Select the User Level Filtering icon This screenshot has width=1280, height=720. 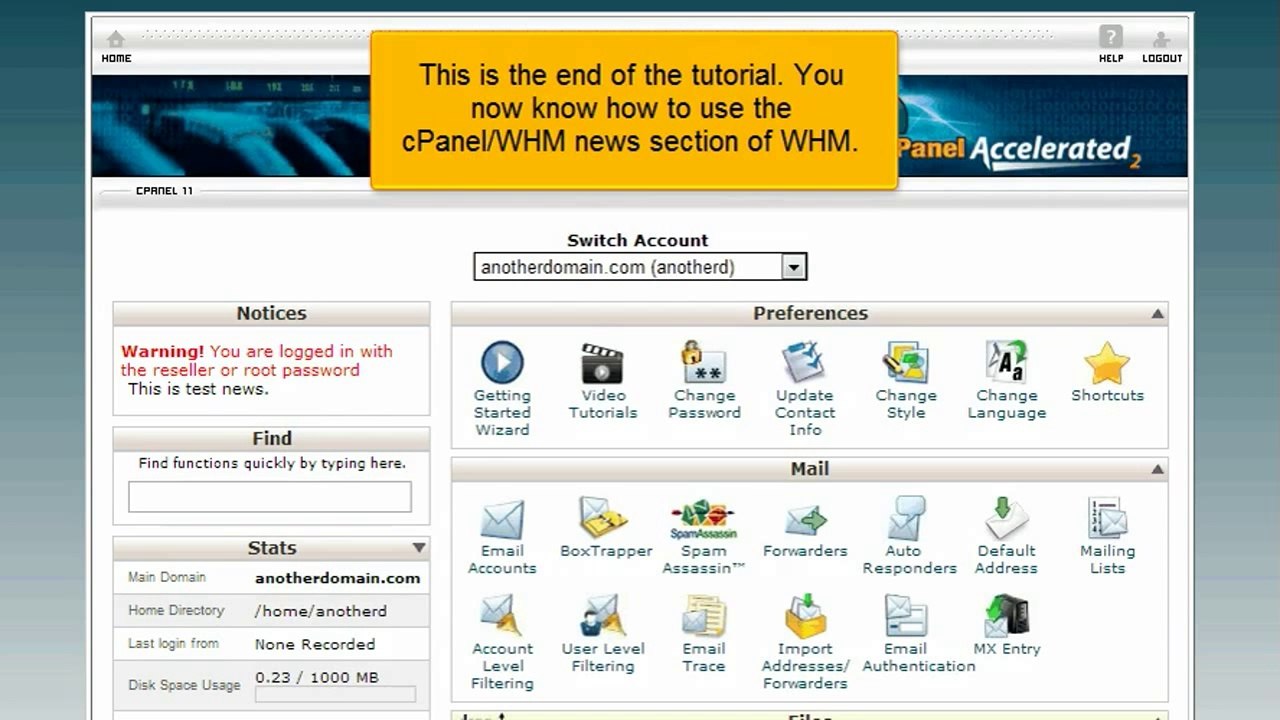click(603, 616)
